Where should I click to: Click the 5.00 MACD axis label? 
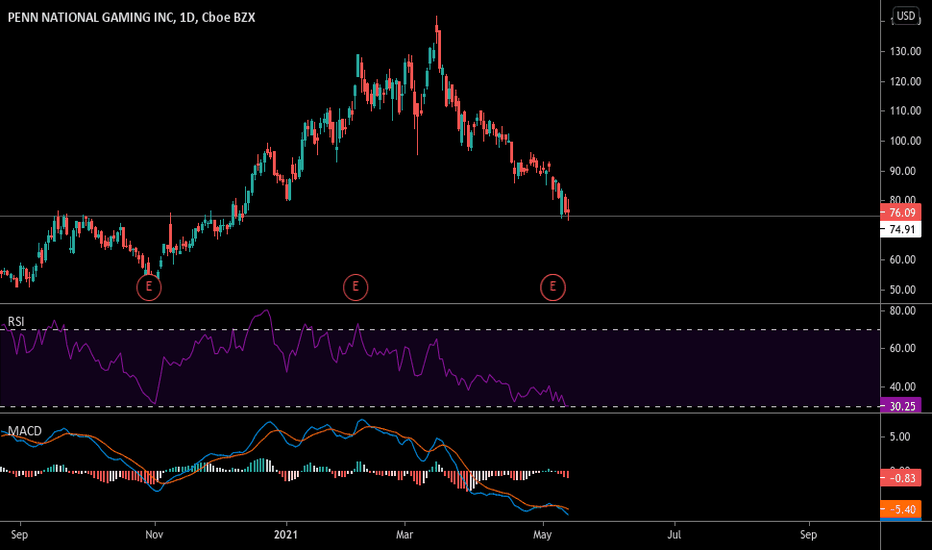900,437
